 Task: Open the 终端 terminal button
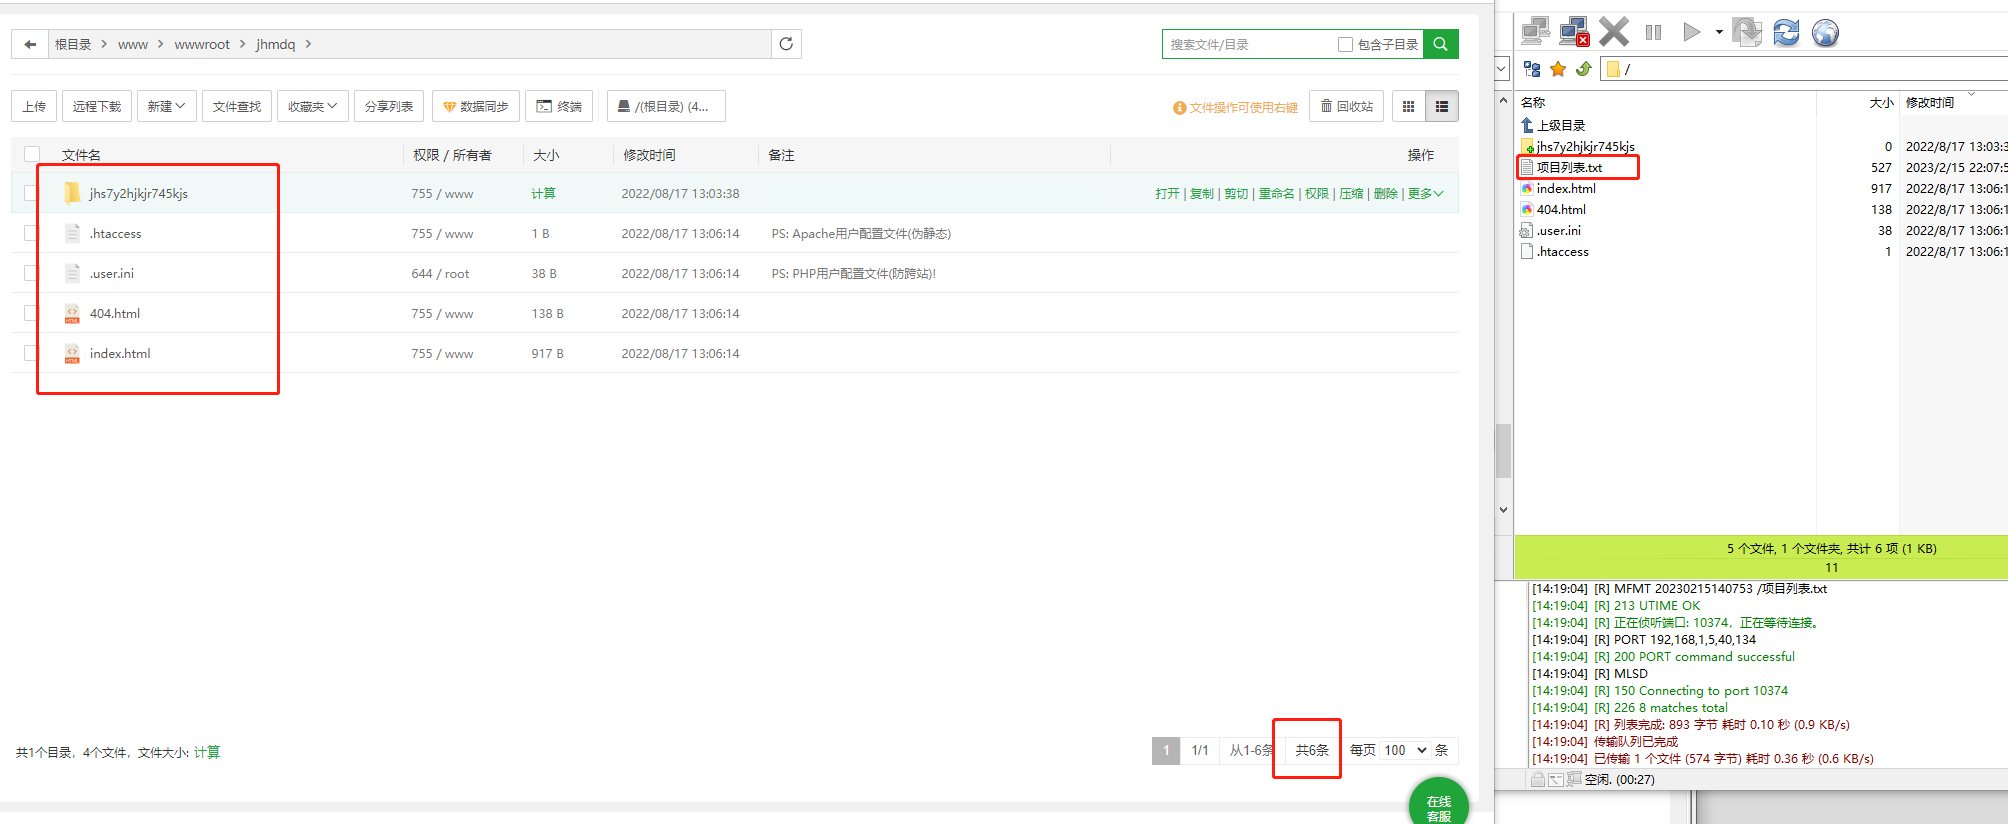pos(559,106)
